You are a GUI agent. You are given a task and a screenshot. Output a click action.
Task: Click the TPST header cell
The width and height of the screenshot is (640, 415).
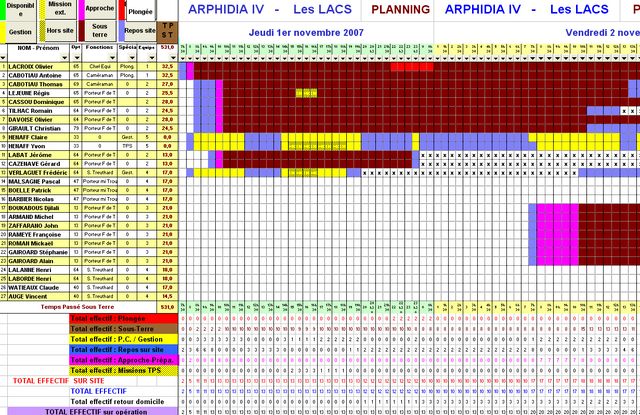click(x=168, y=29)
